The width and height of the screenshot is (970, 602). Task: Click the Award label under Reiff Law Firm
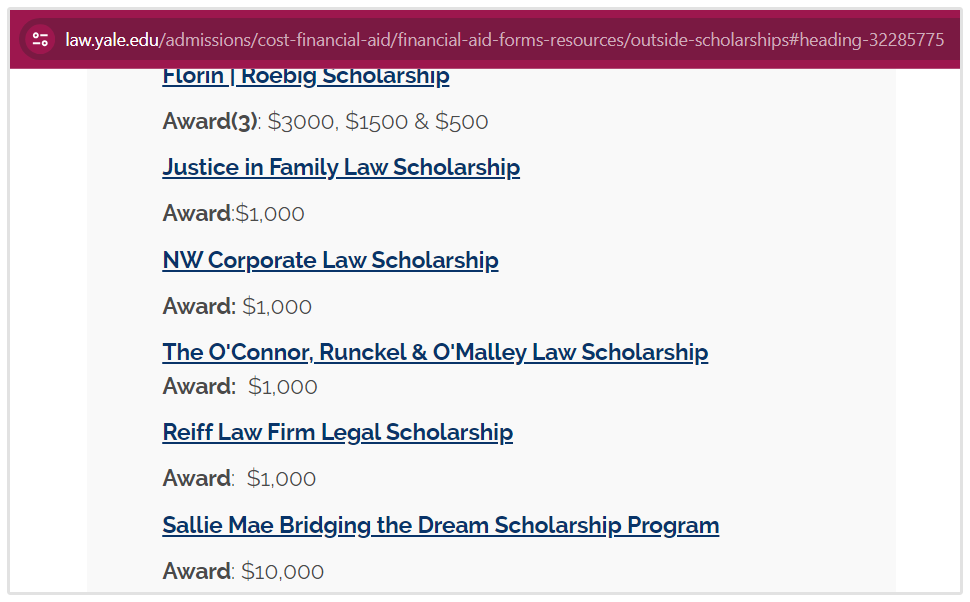coord(196,479)
